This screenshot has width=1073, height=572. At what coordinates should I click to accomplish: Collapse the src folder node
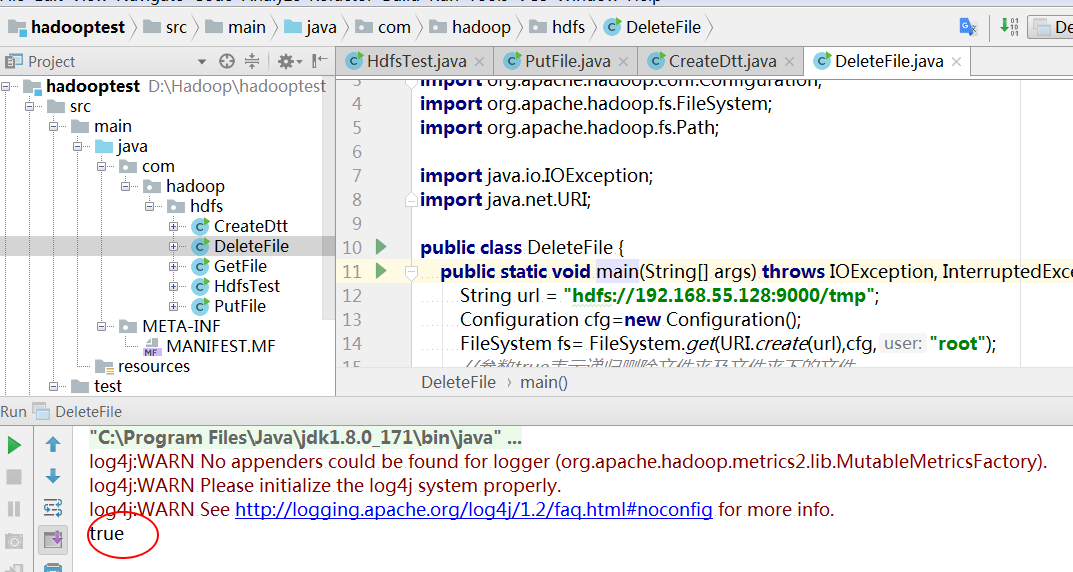click(29, 107)
